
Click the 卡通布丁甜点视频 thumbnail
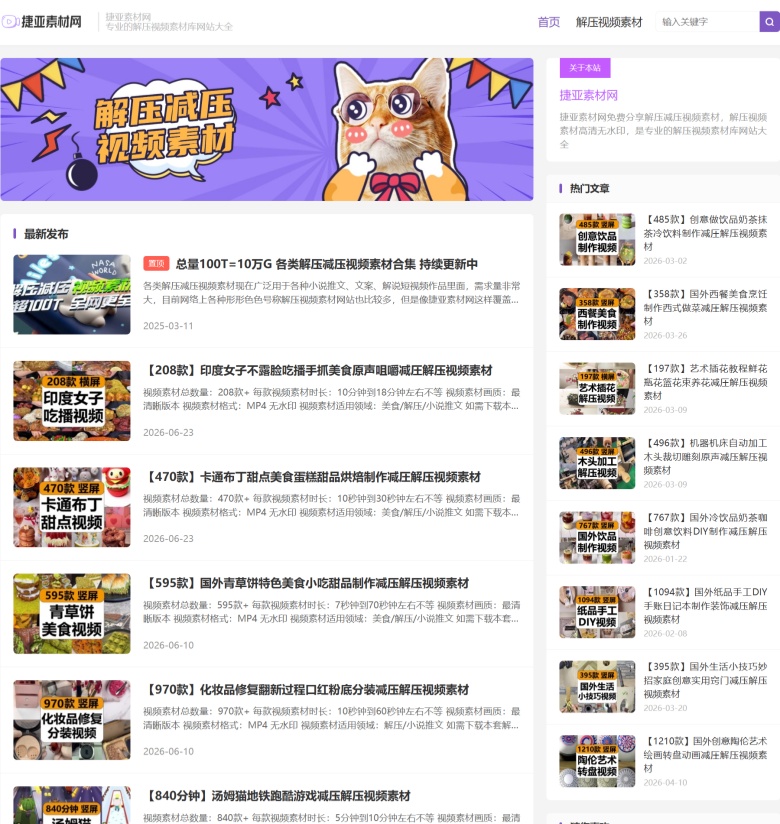pyautogui.click(x=71, y=507)
